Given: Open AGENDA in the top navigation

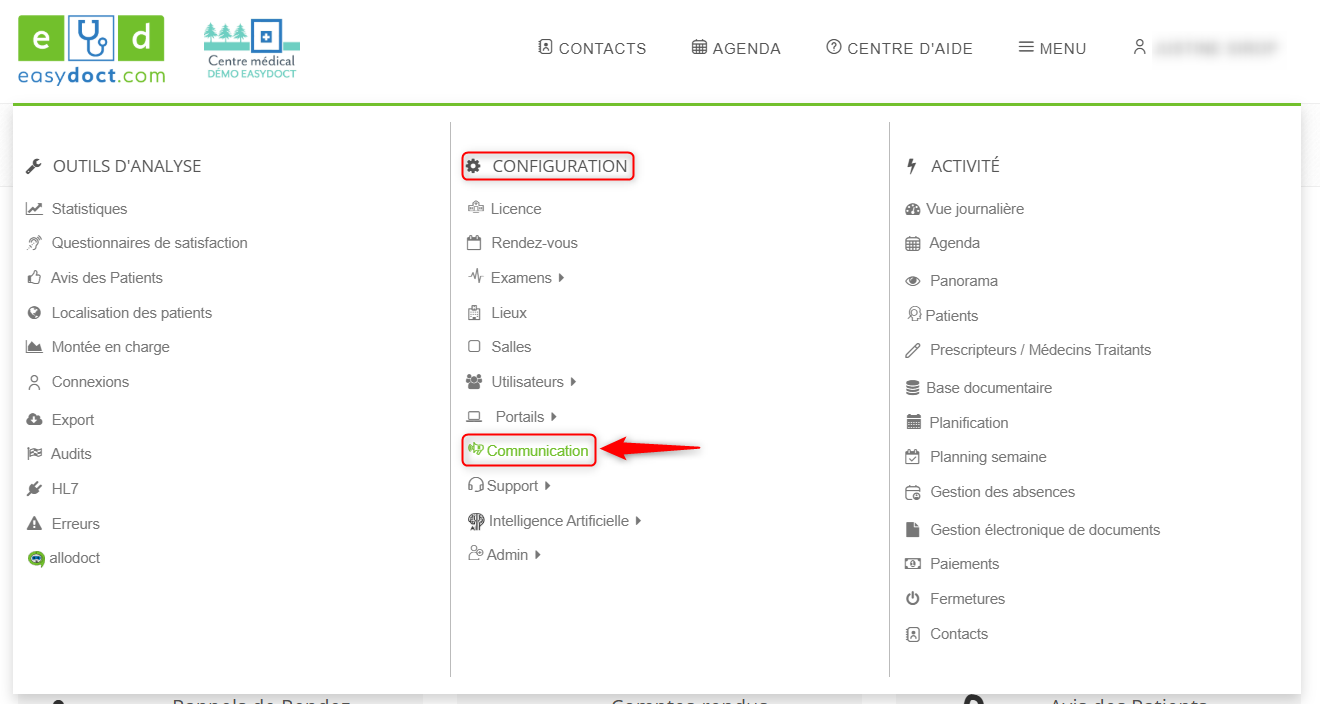Looking at the screenshot, I should pos(736,48).
